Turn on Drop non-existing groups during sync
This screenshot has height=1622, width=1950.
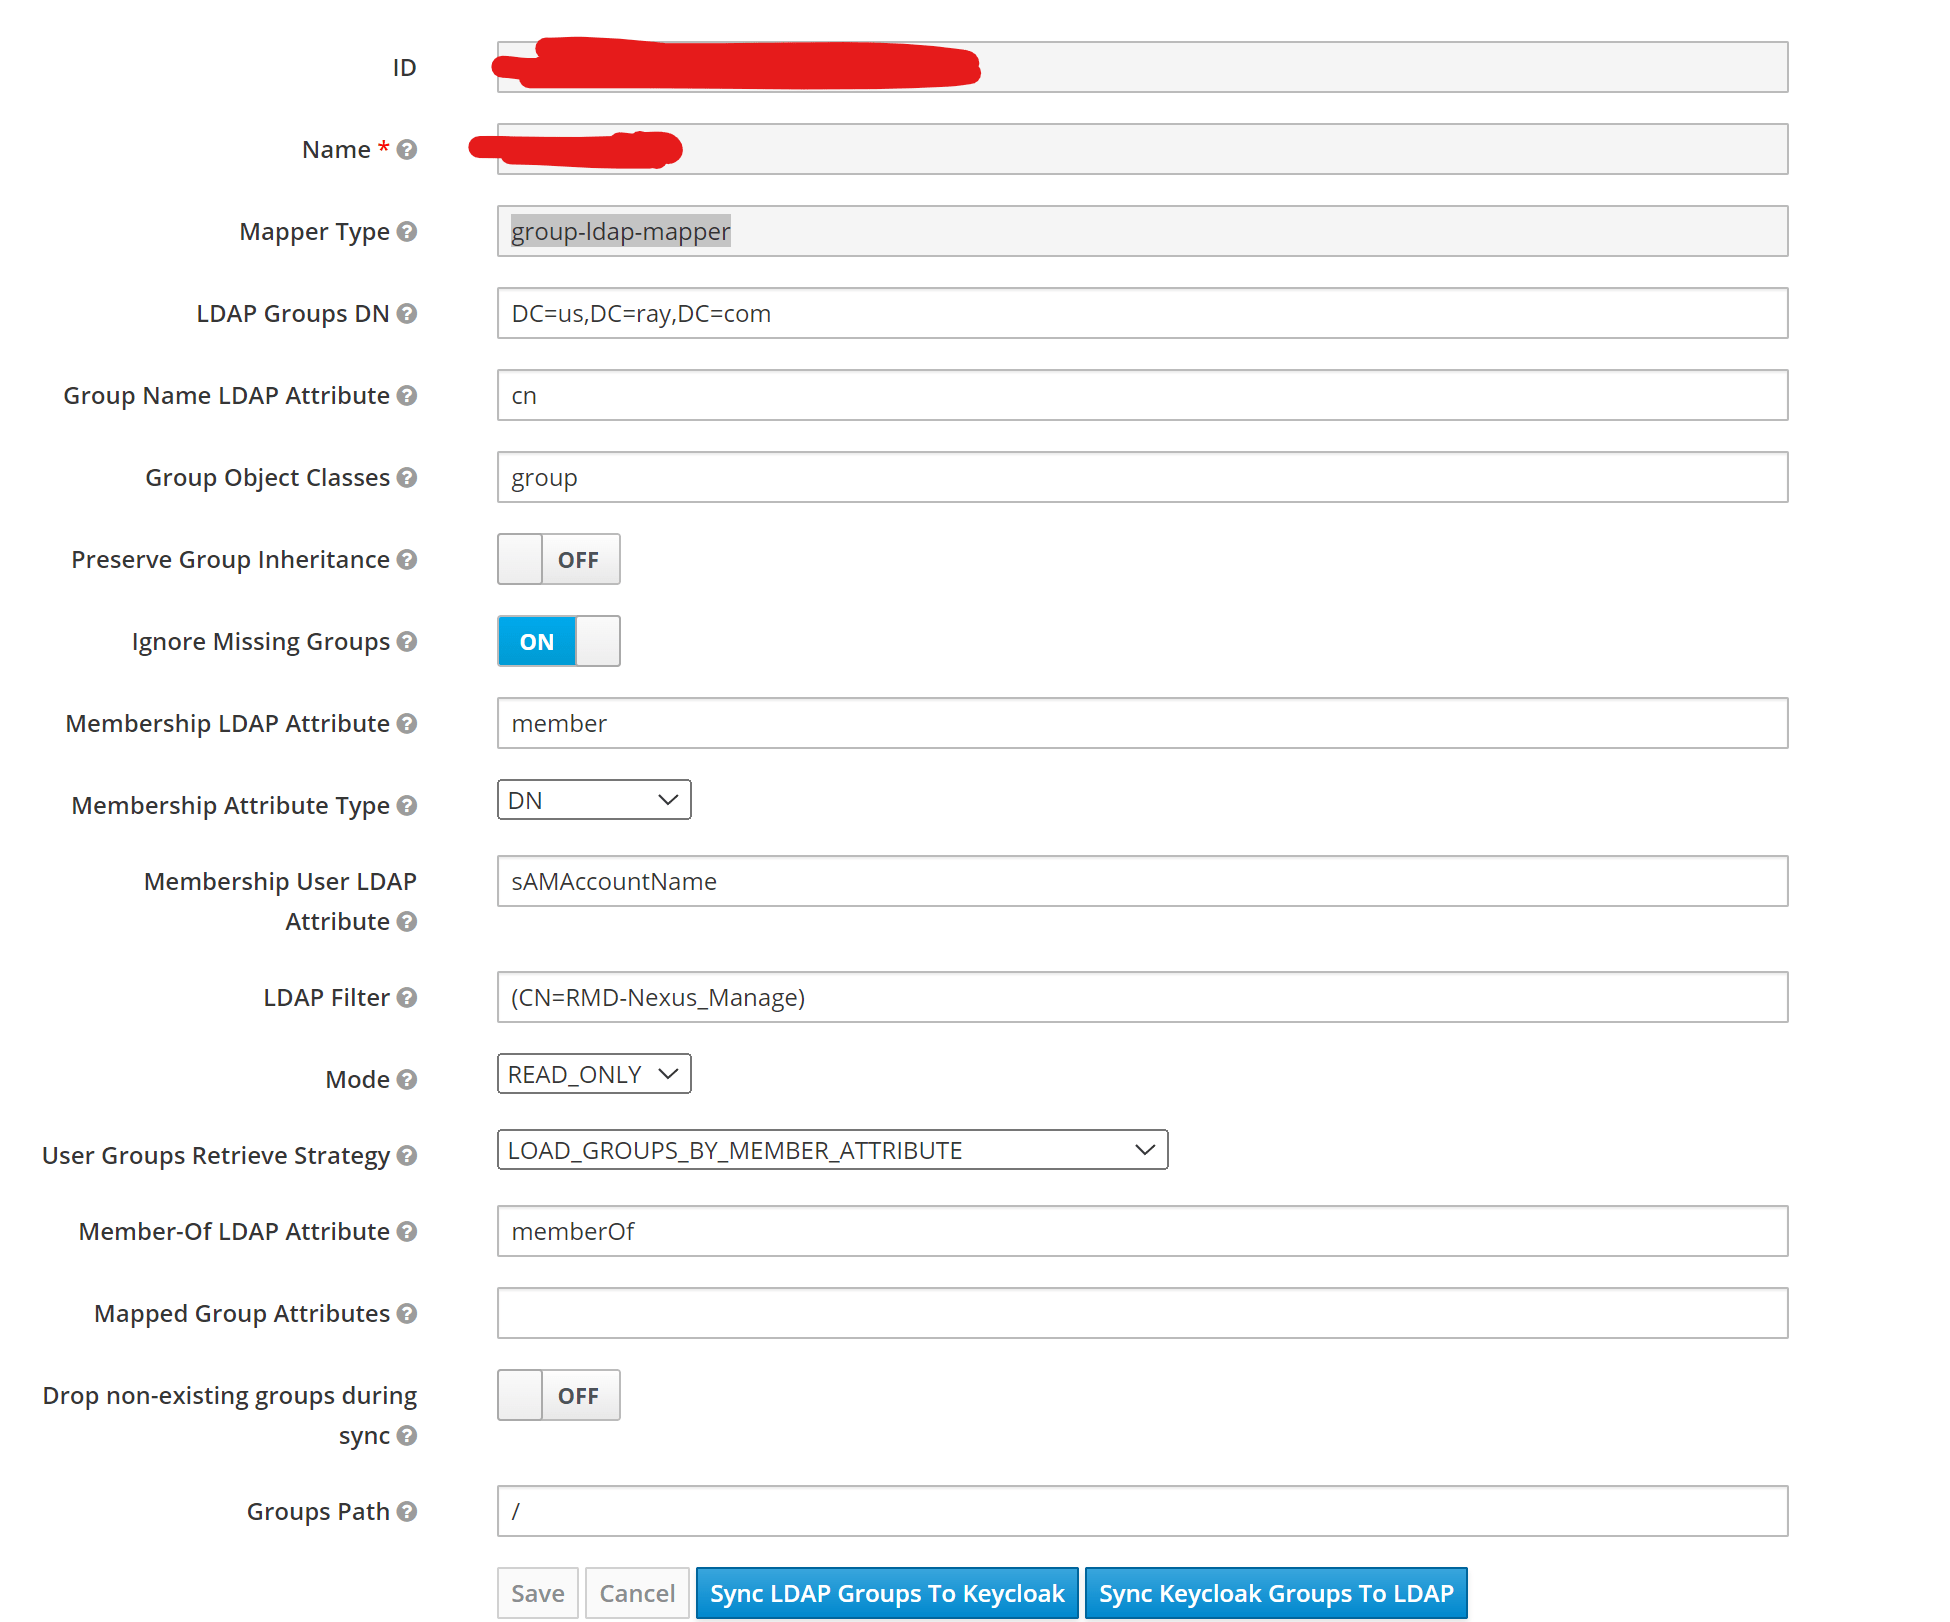(558, 1395)
